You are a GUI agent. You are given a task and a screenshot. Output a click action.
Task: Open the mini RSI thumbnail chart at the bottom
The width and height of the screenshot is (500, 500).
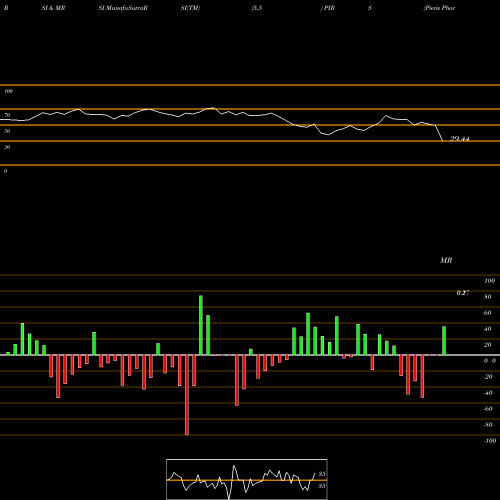tap(247, 479)
